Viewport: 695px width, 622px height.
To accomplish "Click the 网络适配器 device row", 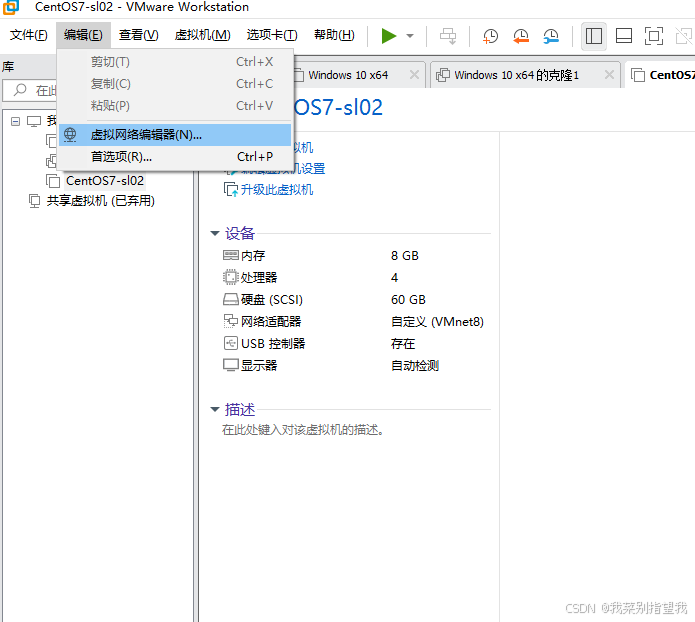I will pyautogui.click(x=354, y=321).
